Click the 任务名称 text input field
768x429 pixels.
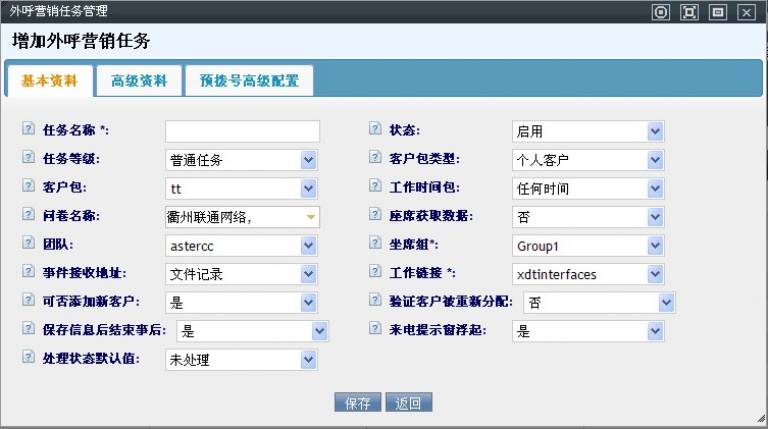click(242, 131)
